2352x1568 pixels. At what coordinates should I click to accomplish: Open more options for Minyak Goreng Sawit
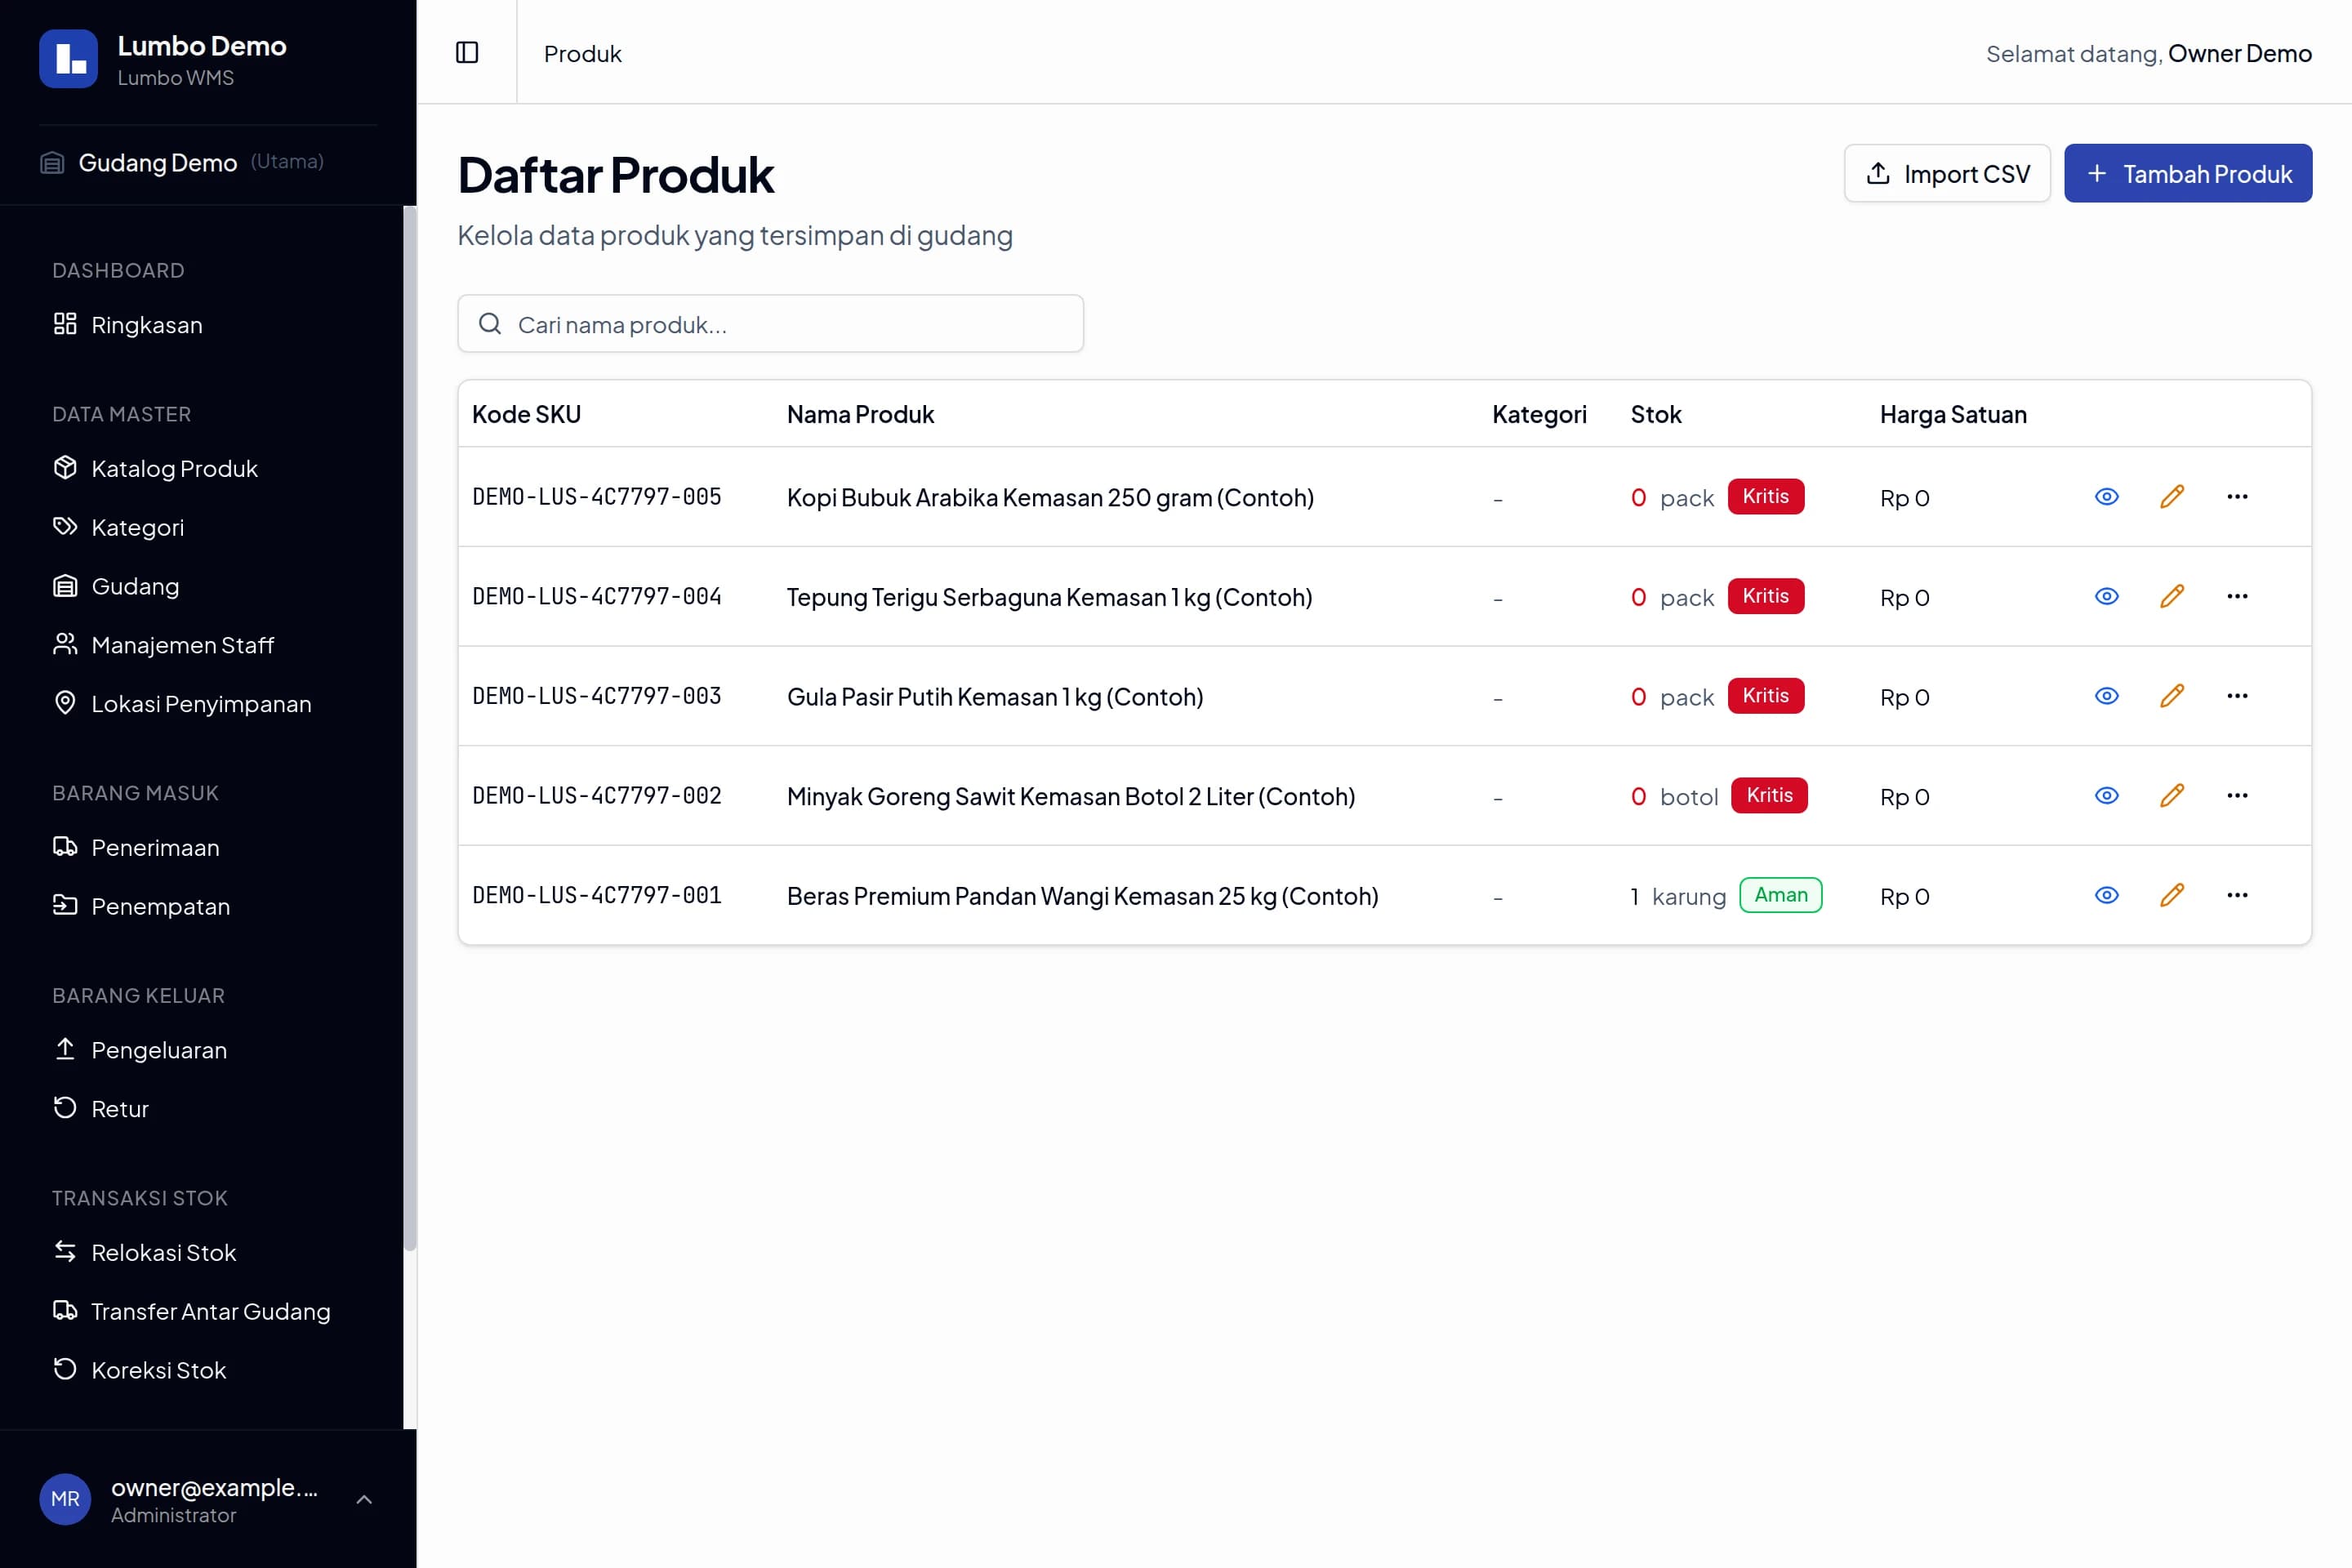click(2237, 796)
